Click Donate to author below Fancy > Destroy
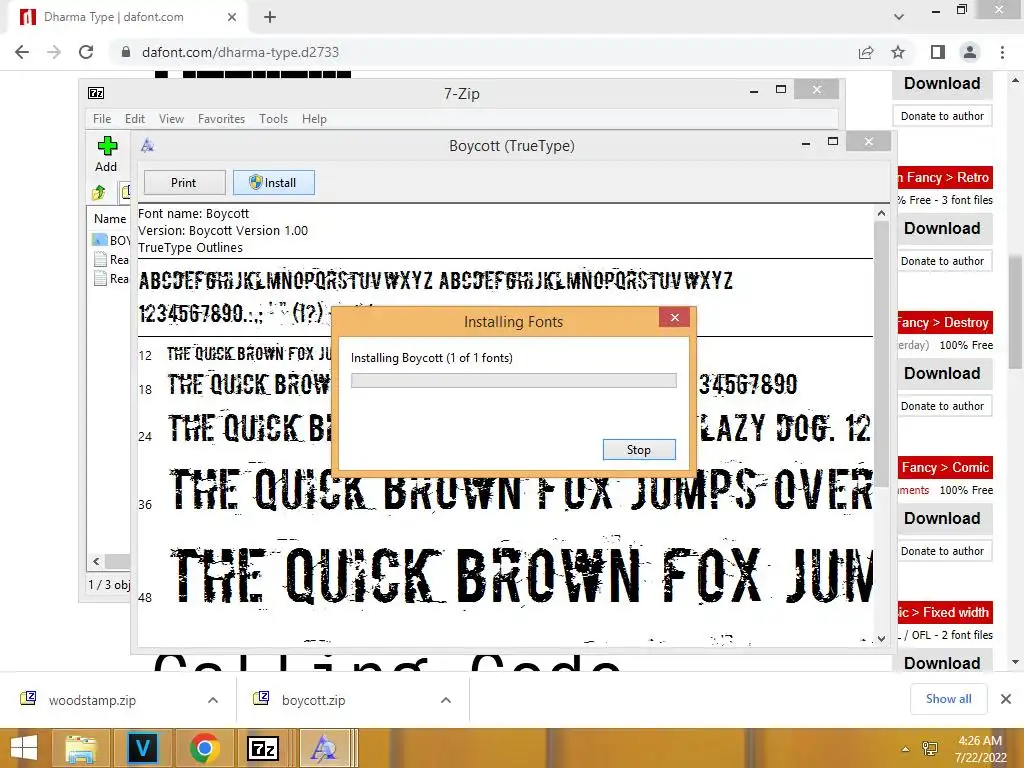Screen dimensions: 1024x768 [x=942, y=406]
